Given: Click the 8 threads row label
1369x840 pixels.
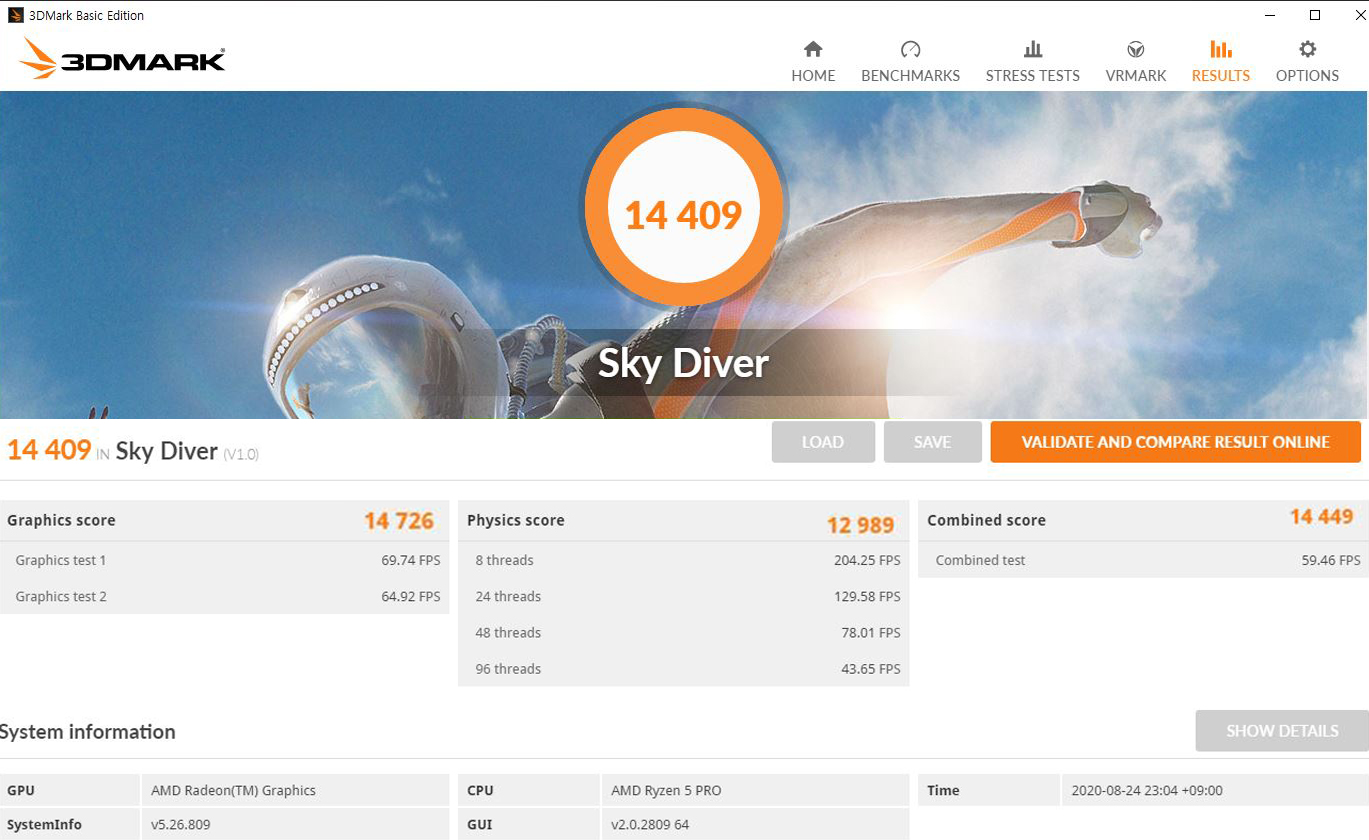Looking at the screenshot, I should tap(505, 560).
